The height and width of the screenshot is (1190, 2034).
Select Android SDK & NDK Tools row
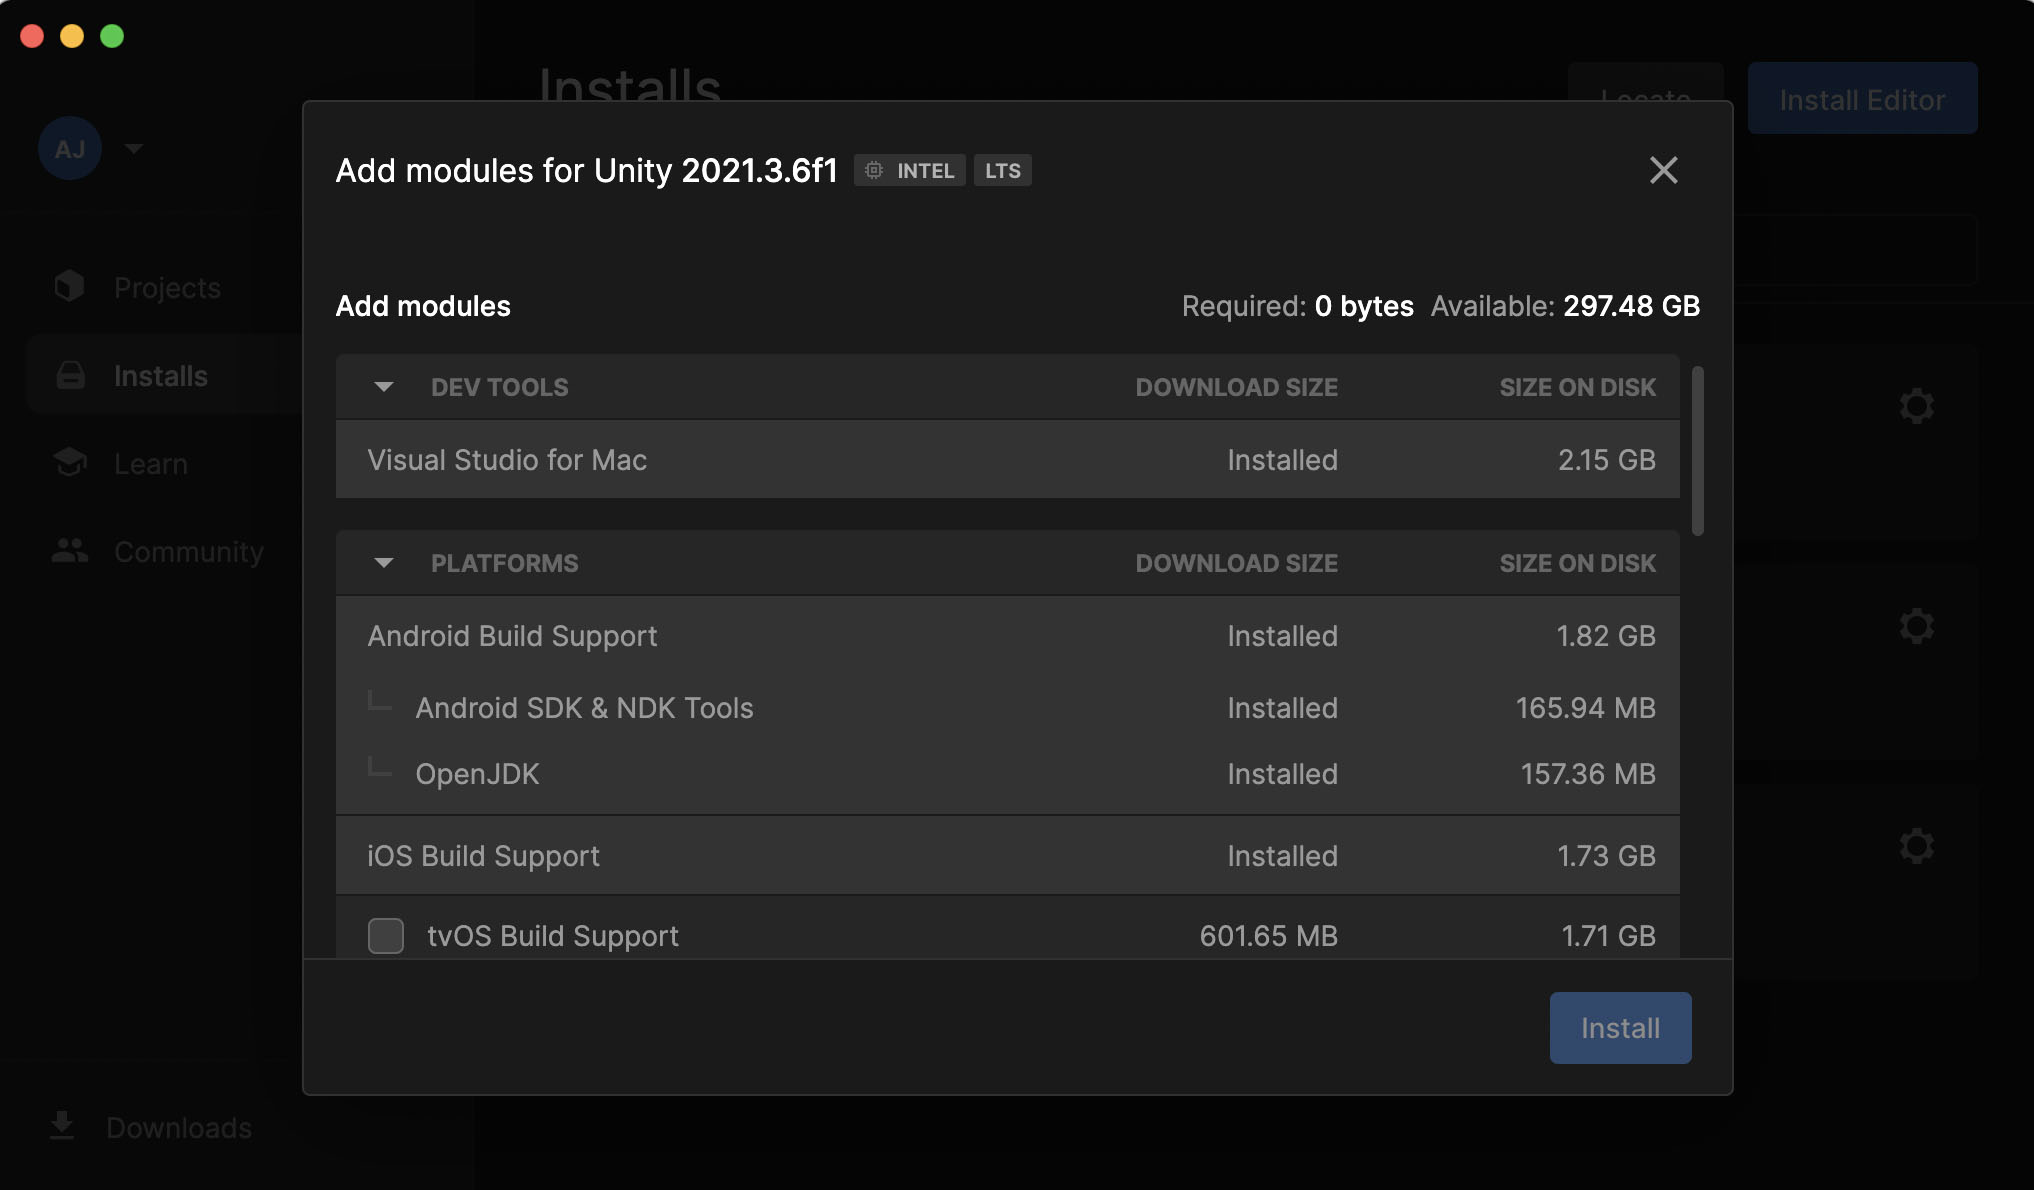[1008, 708]
